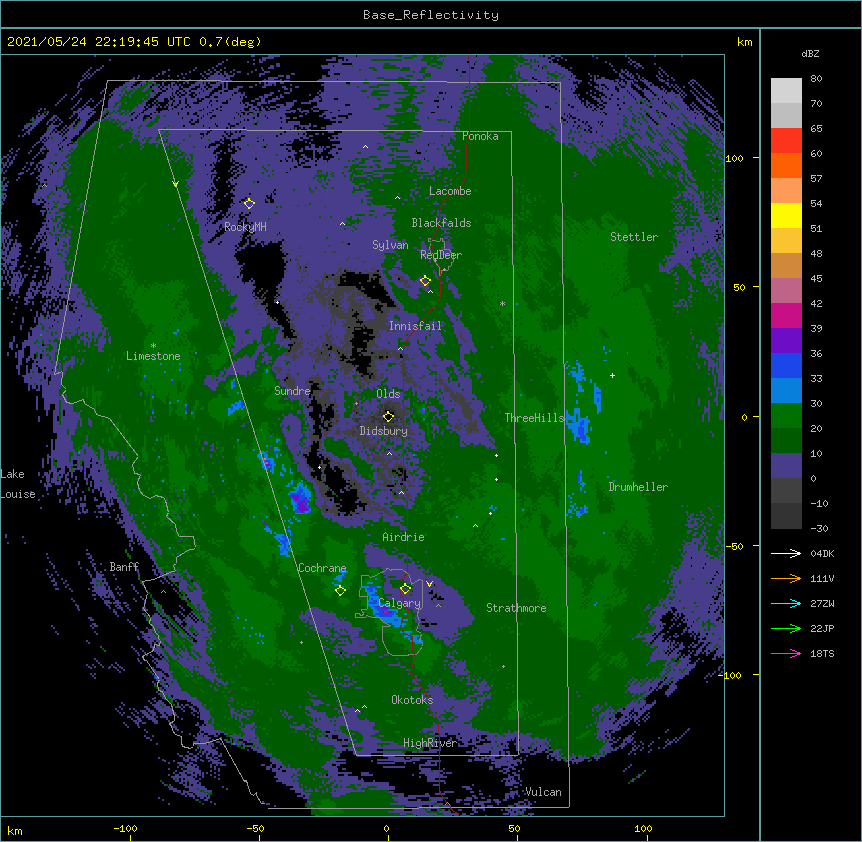This screenshot has width=862, height=842.
Task: Click the Limestone label
Action: 153,356
